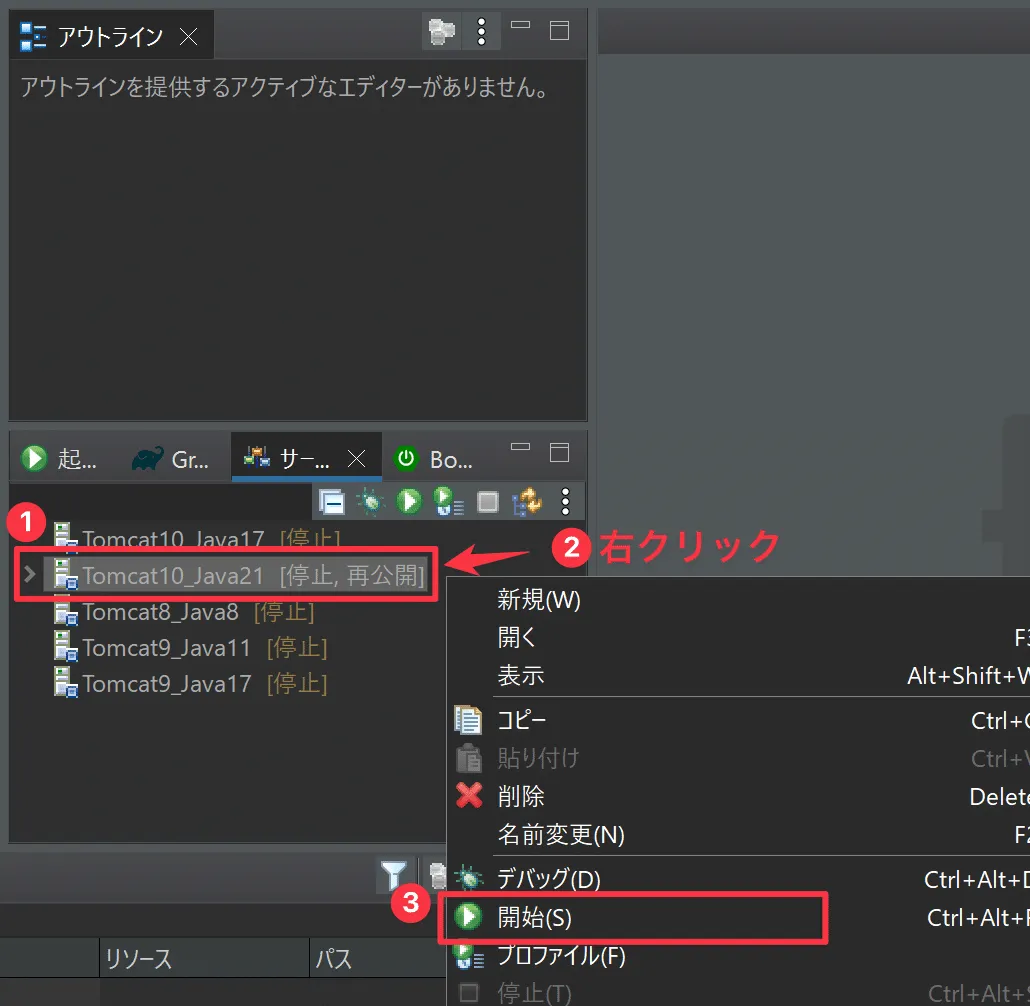The width and height of the screenshot is (1030, 1006).
Task: Open the Gr... (Gradle) tab
Action: click(171, 459)
